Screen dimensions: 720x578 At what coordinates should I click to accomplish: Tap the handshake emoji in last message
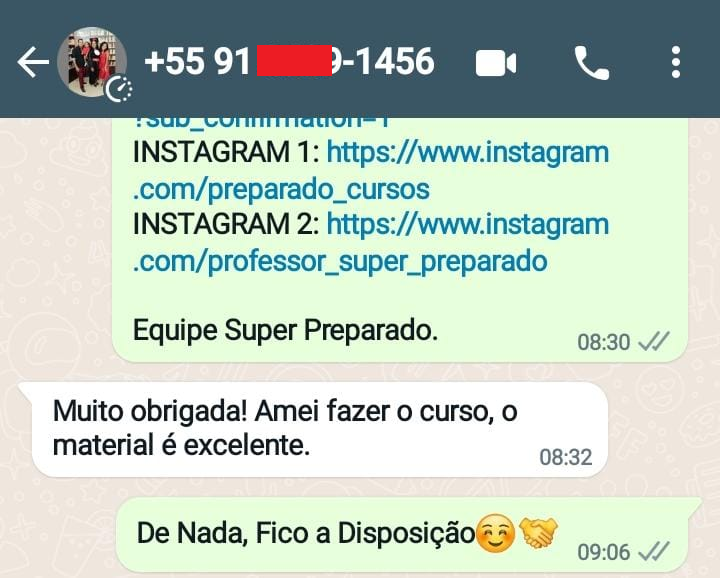538,532
